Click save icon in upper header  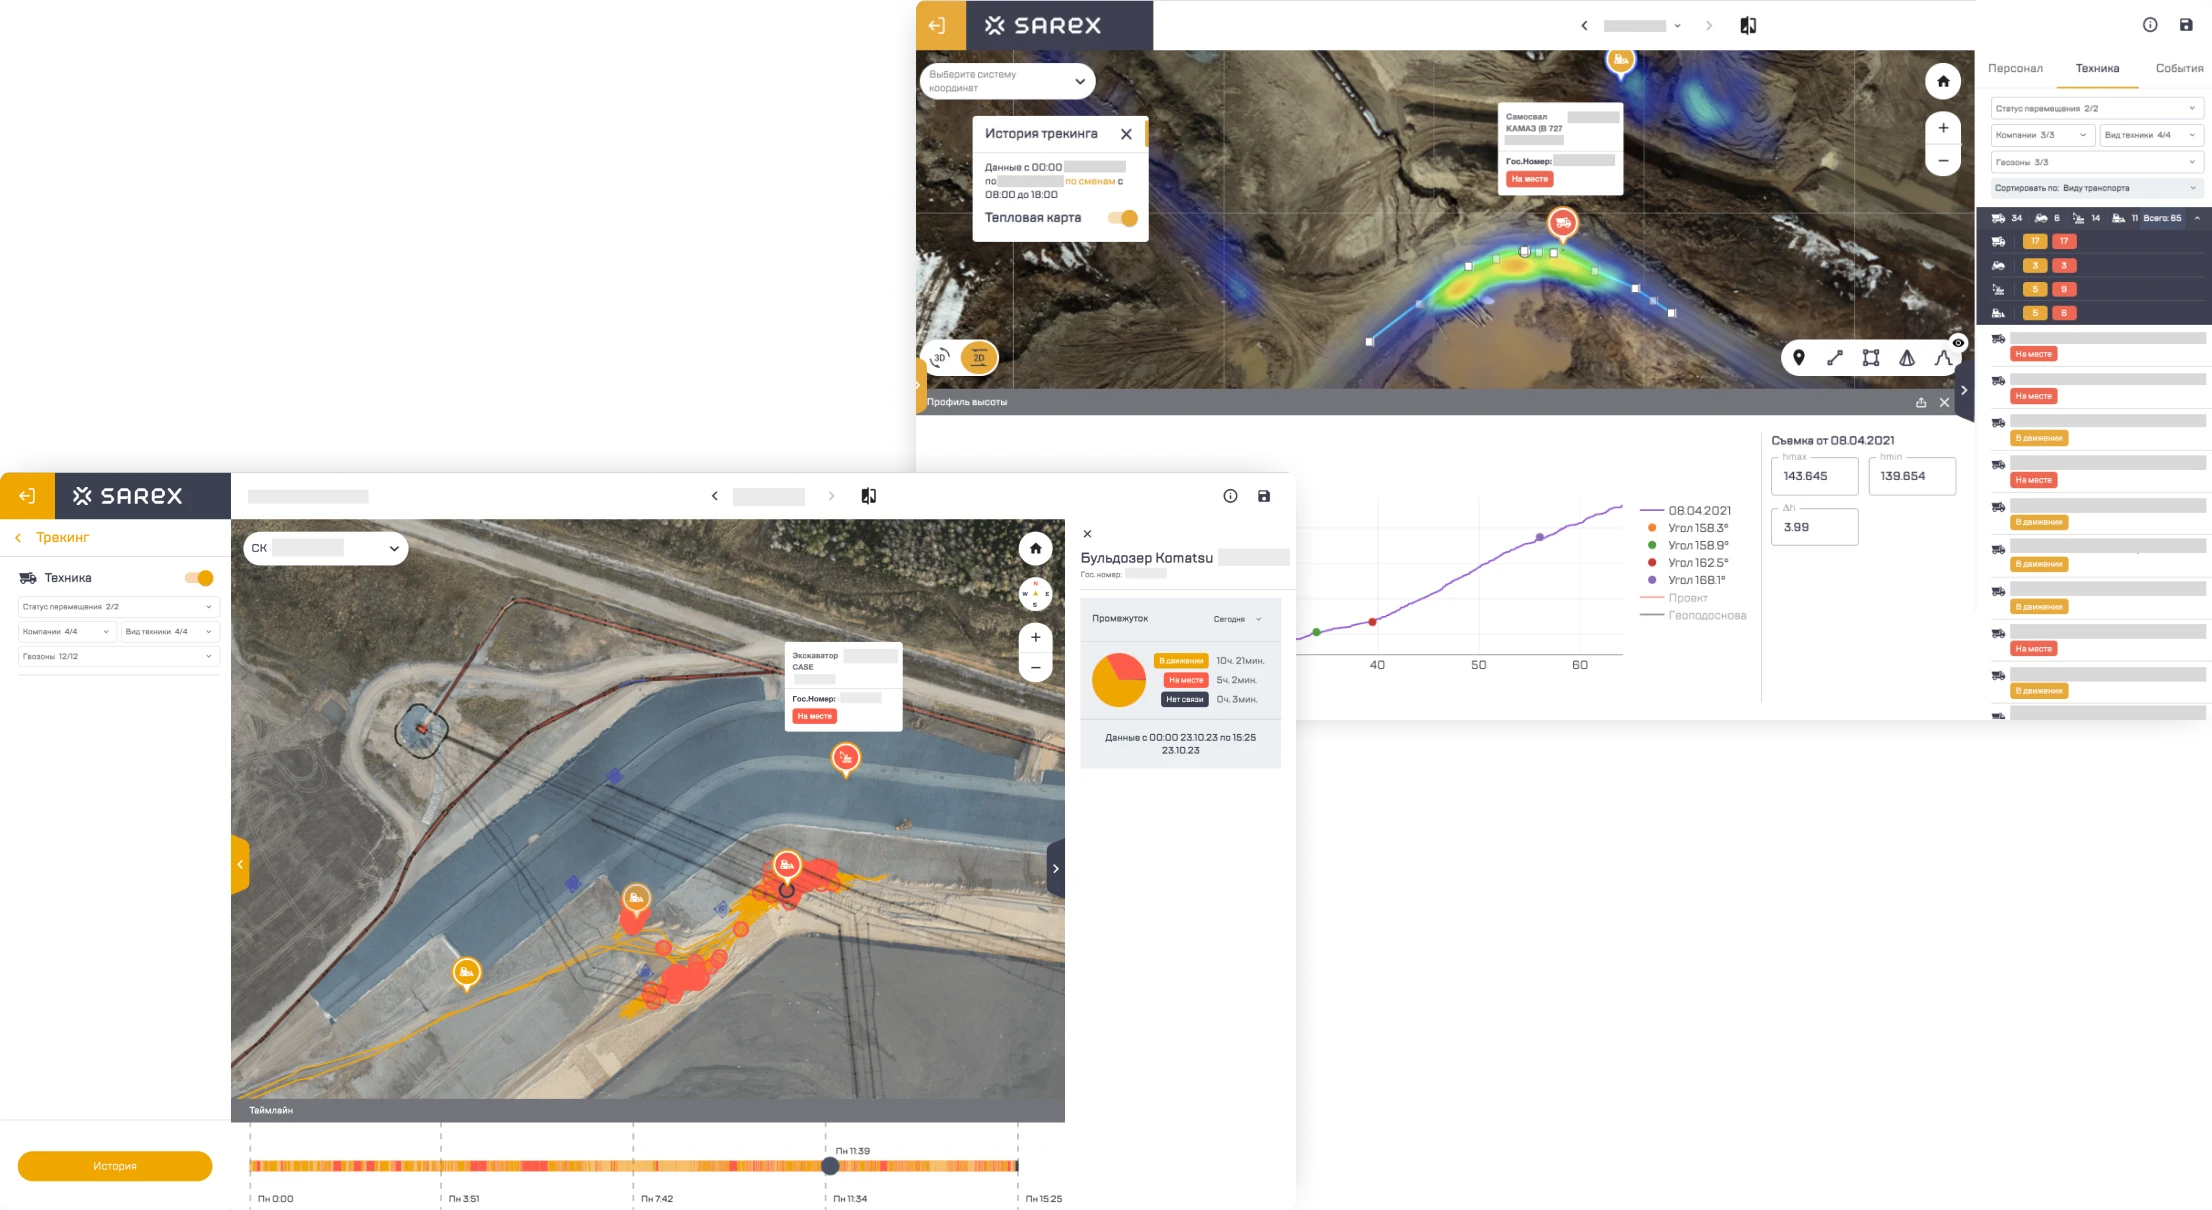[x=2186, y=25]
